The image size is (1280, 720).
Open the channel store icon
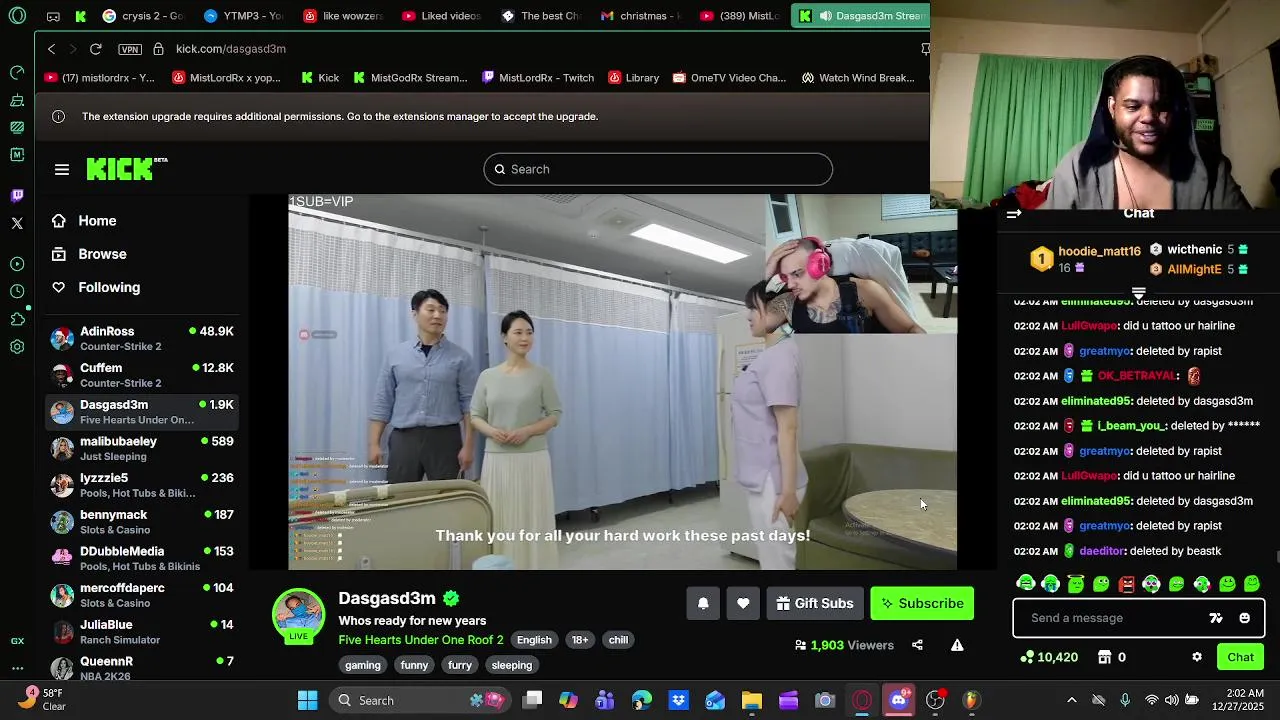[1104, 657]
